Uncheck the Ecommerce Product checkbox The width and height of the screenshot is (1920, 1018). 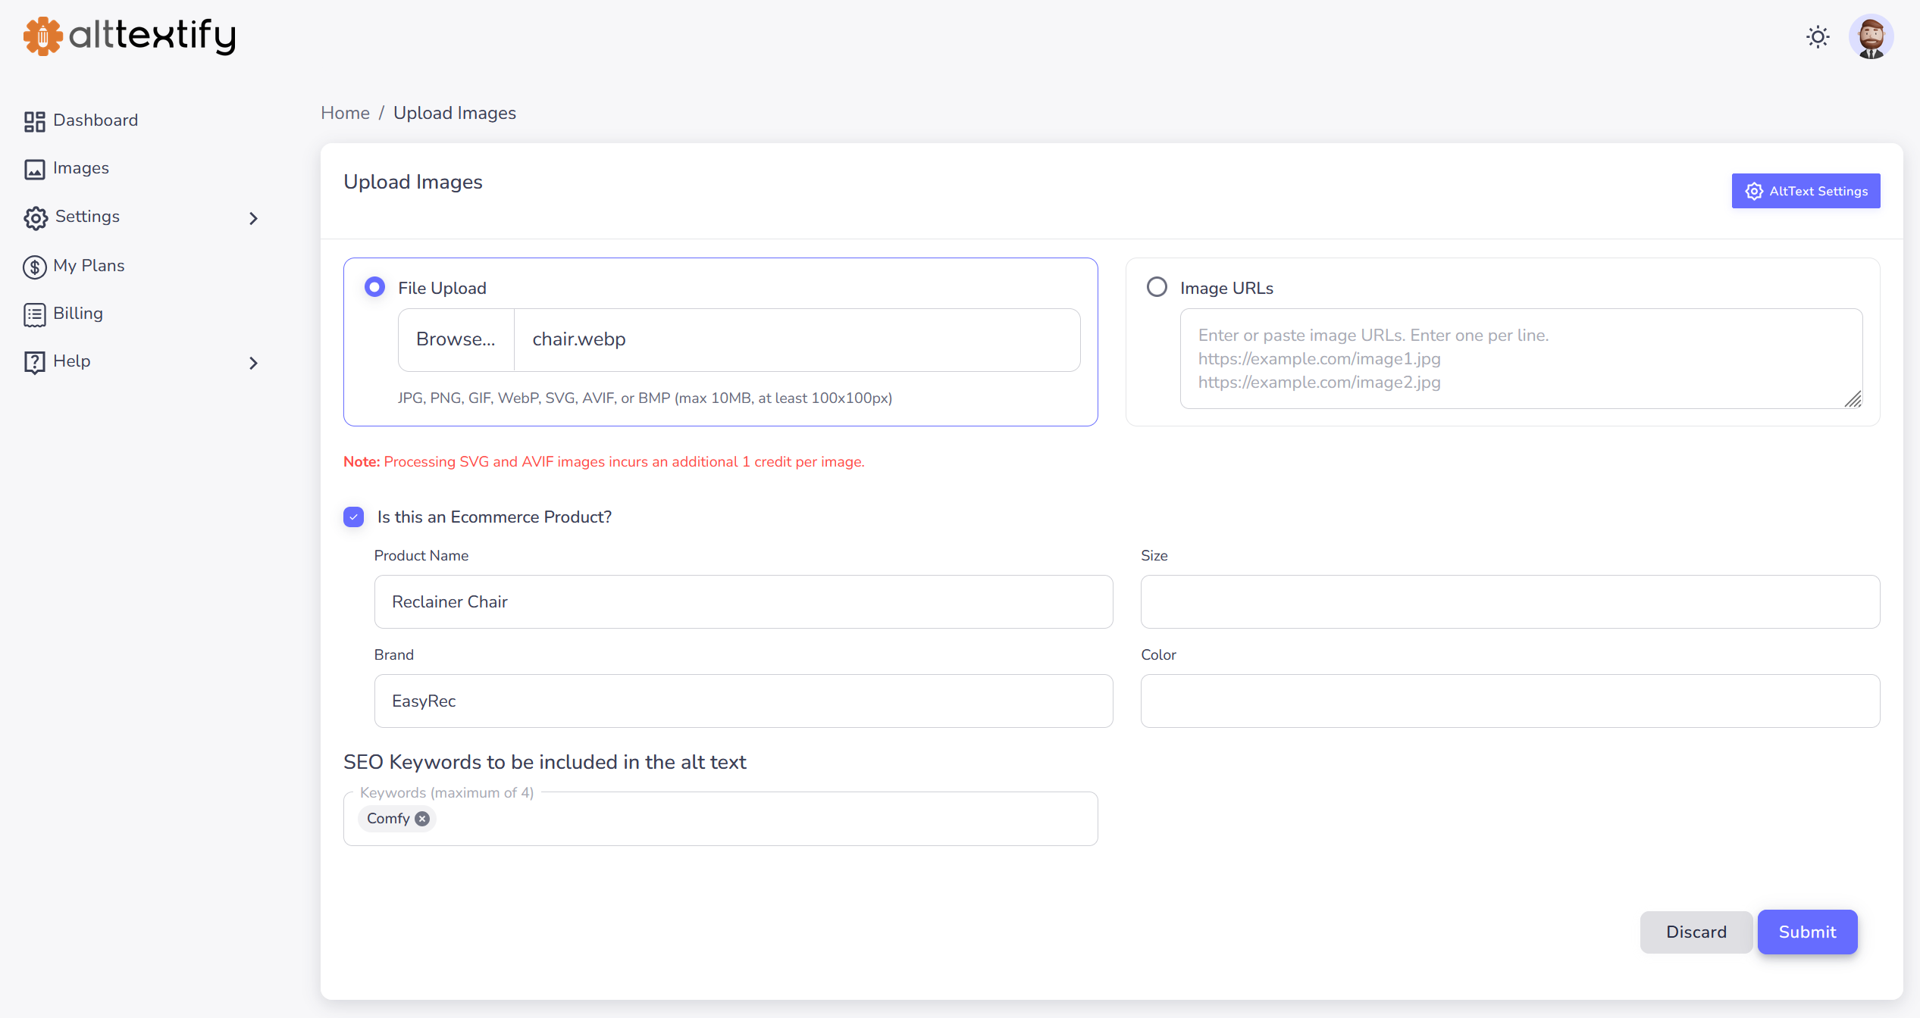click(354, 517)
